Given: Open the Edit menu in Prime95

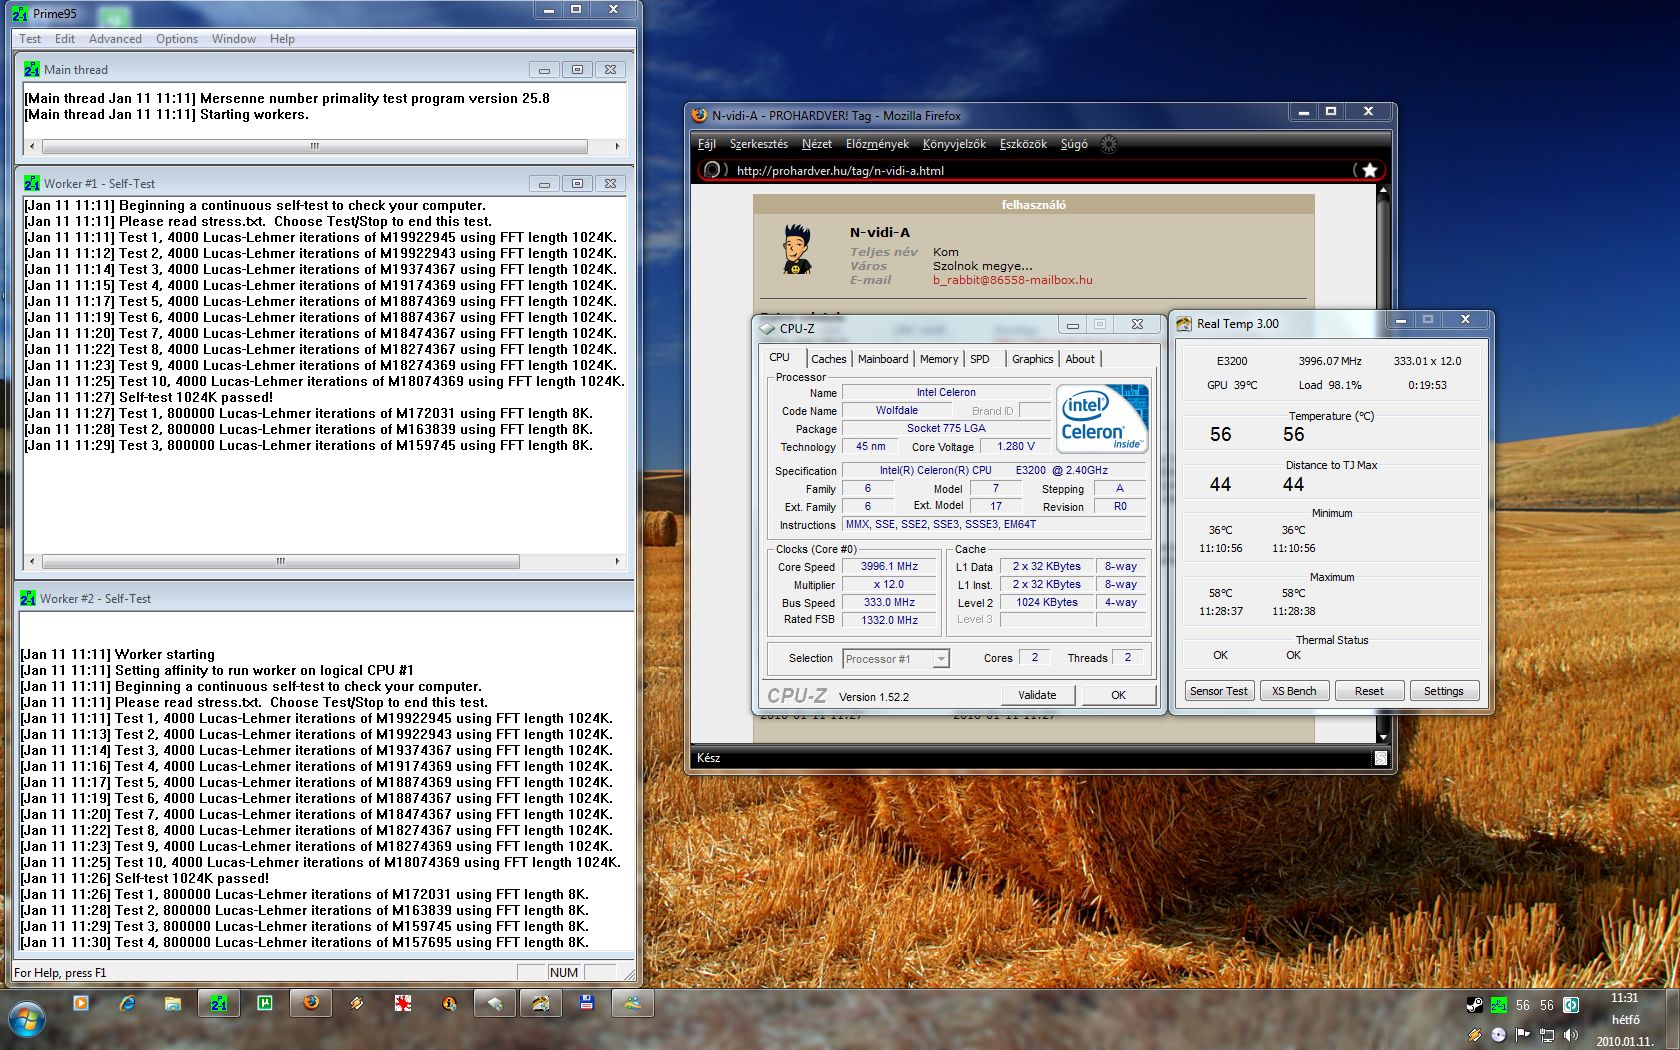Looking at the screenshot, I should (65, 39).
